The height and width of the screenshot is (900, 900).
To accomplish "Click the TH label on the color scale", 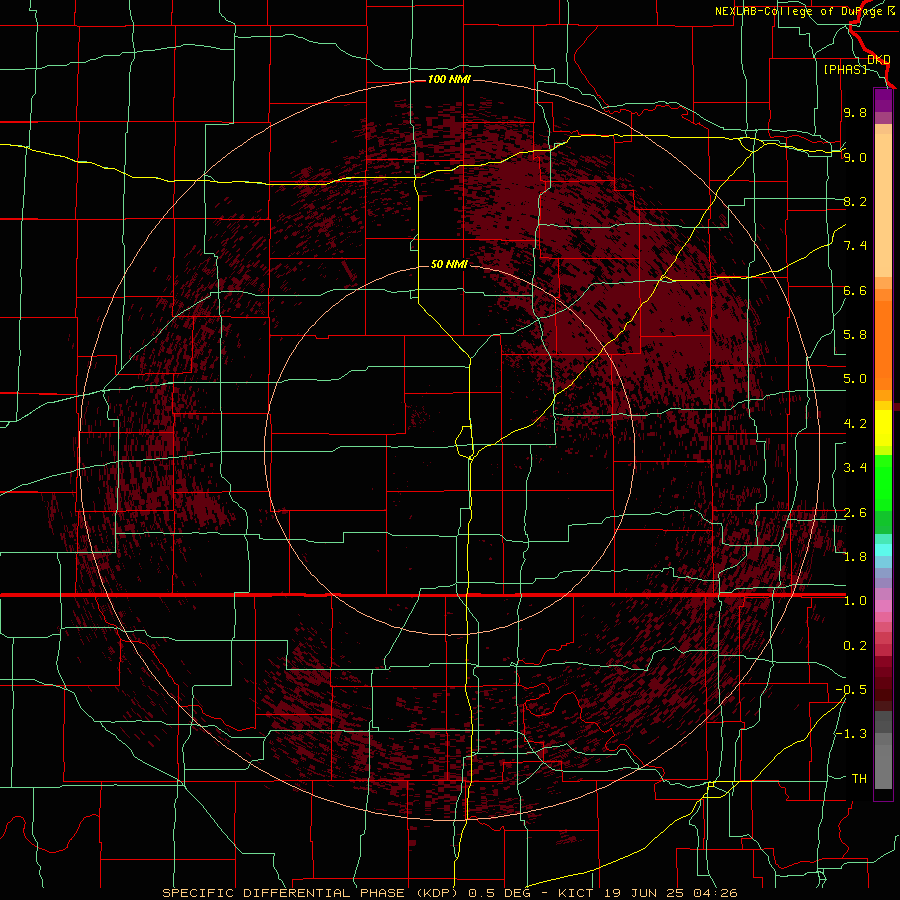I will click(x=859, y=779).
